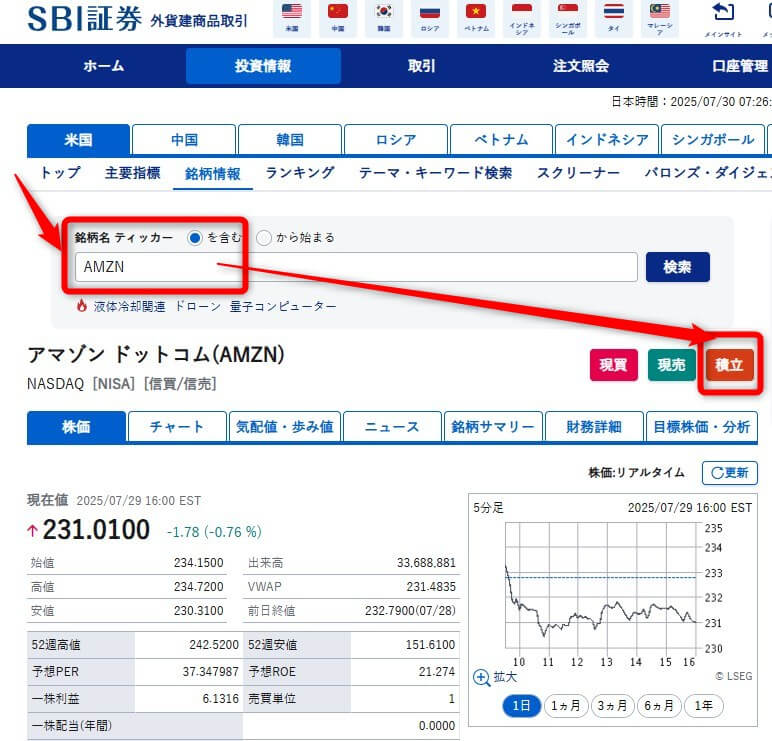Click the 液体冷却関連 keyword link
The width and height of the screenshot is (772, 741).
click(129, 306)
